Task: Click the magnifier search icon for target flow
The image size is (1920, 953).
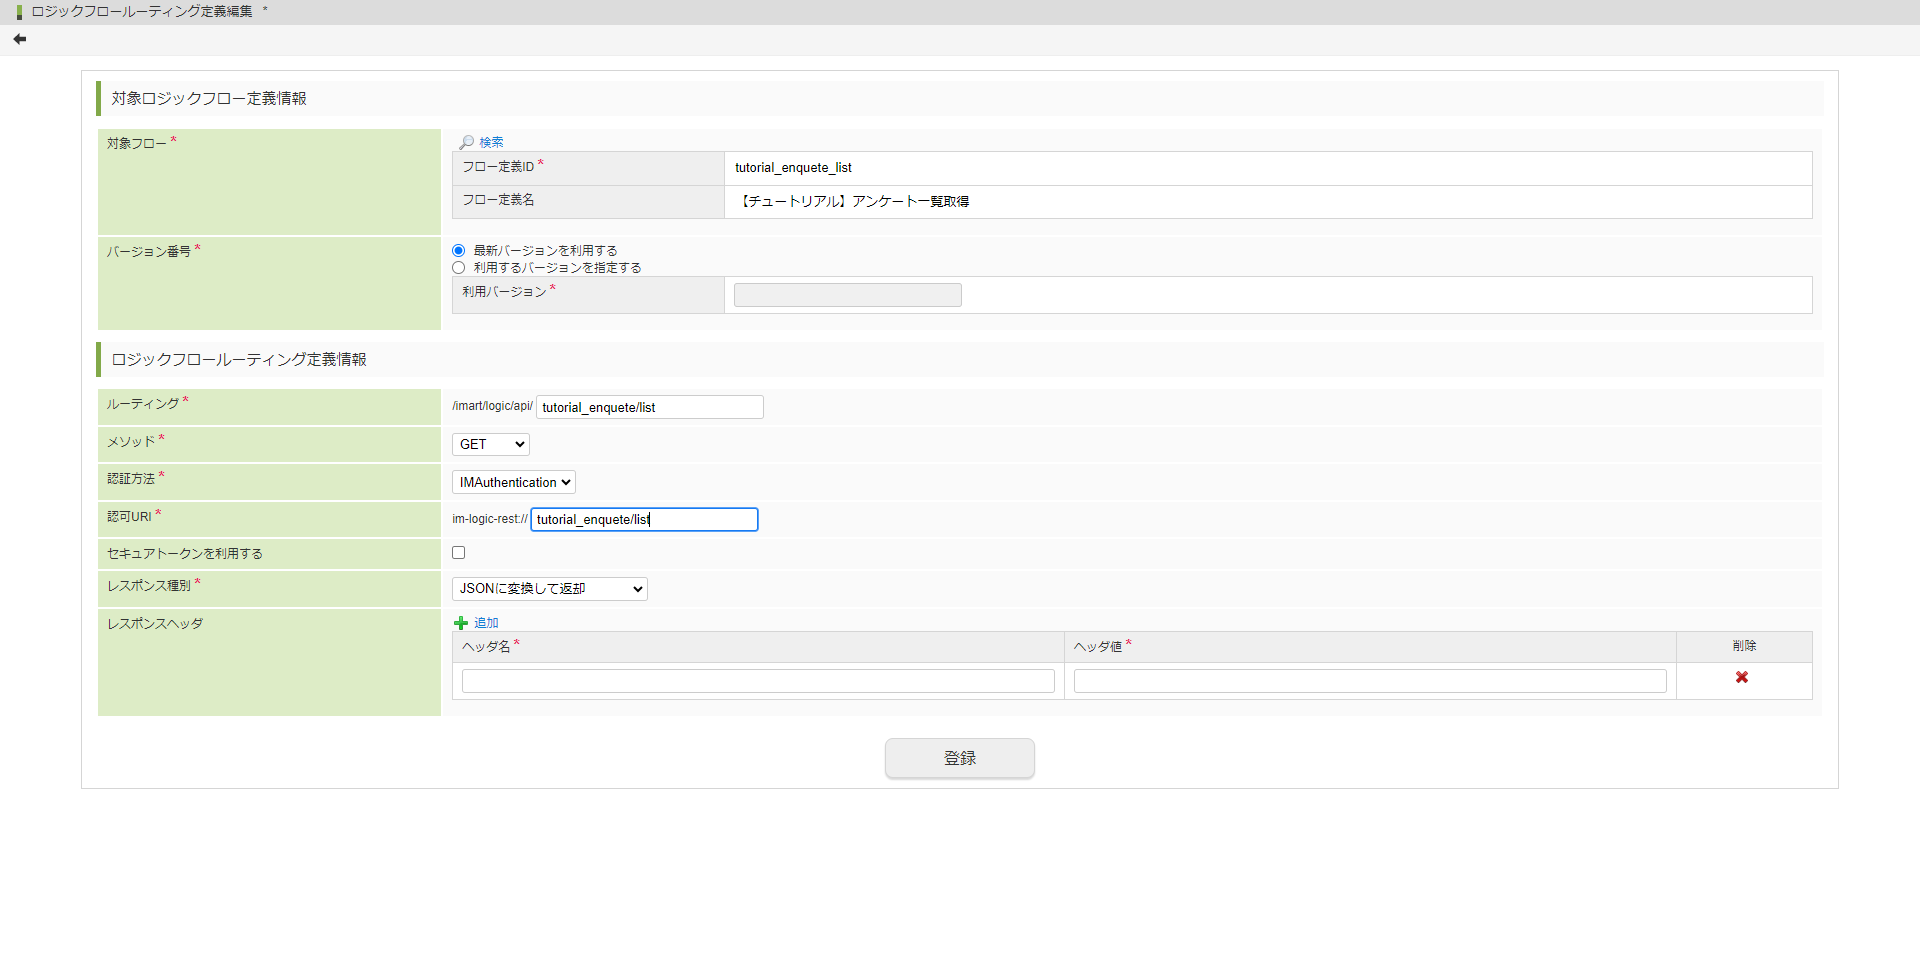Action: point(466,142)
